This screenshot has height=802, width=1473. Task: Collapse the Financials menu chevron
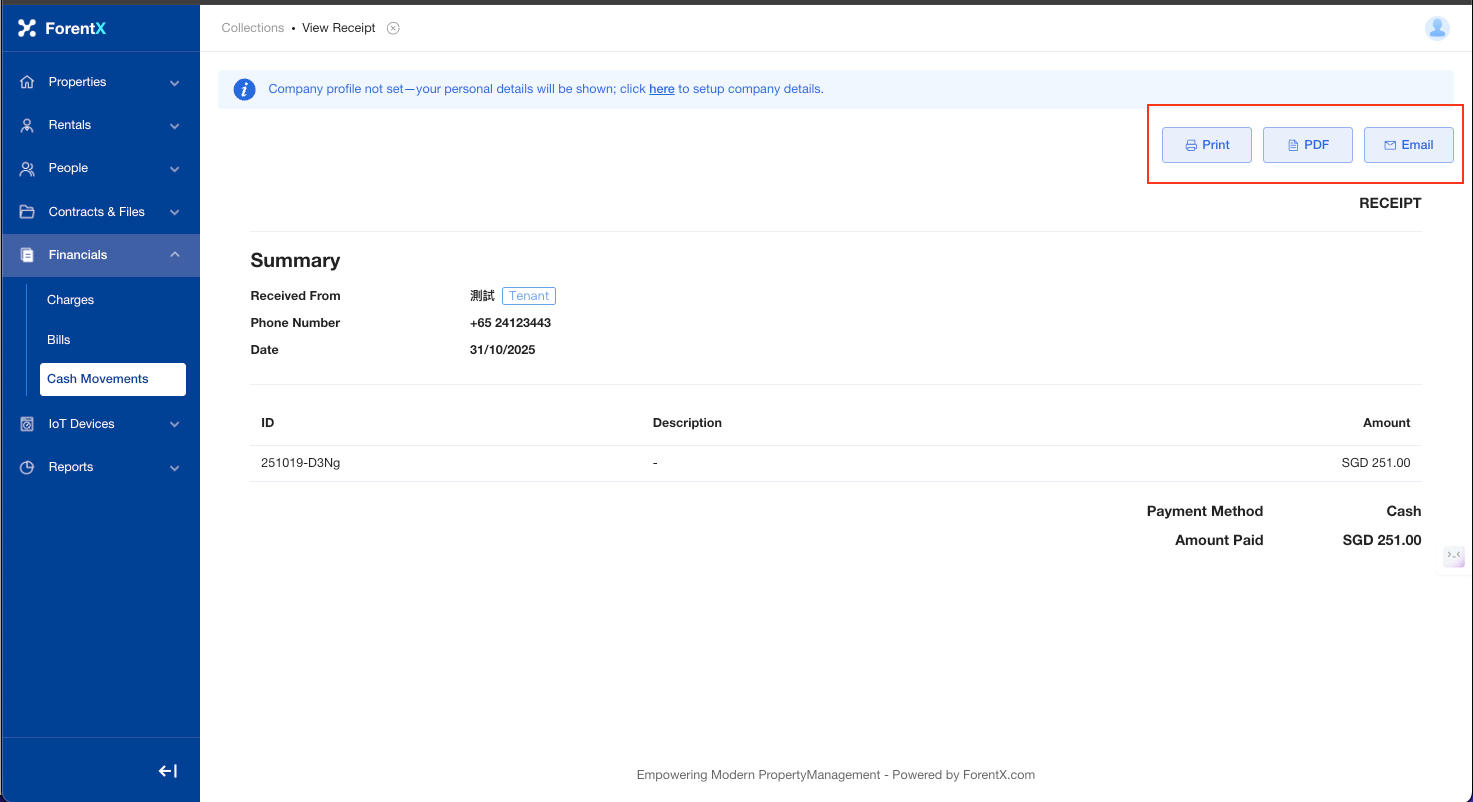[x=175, y=255]
